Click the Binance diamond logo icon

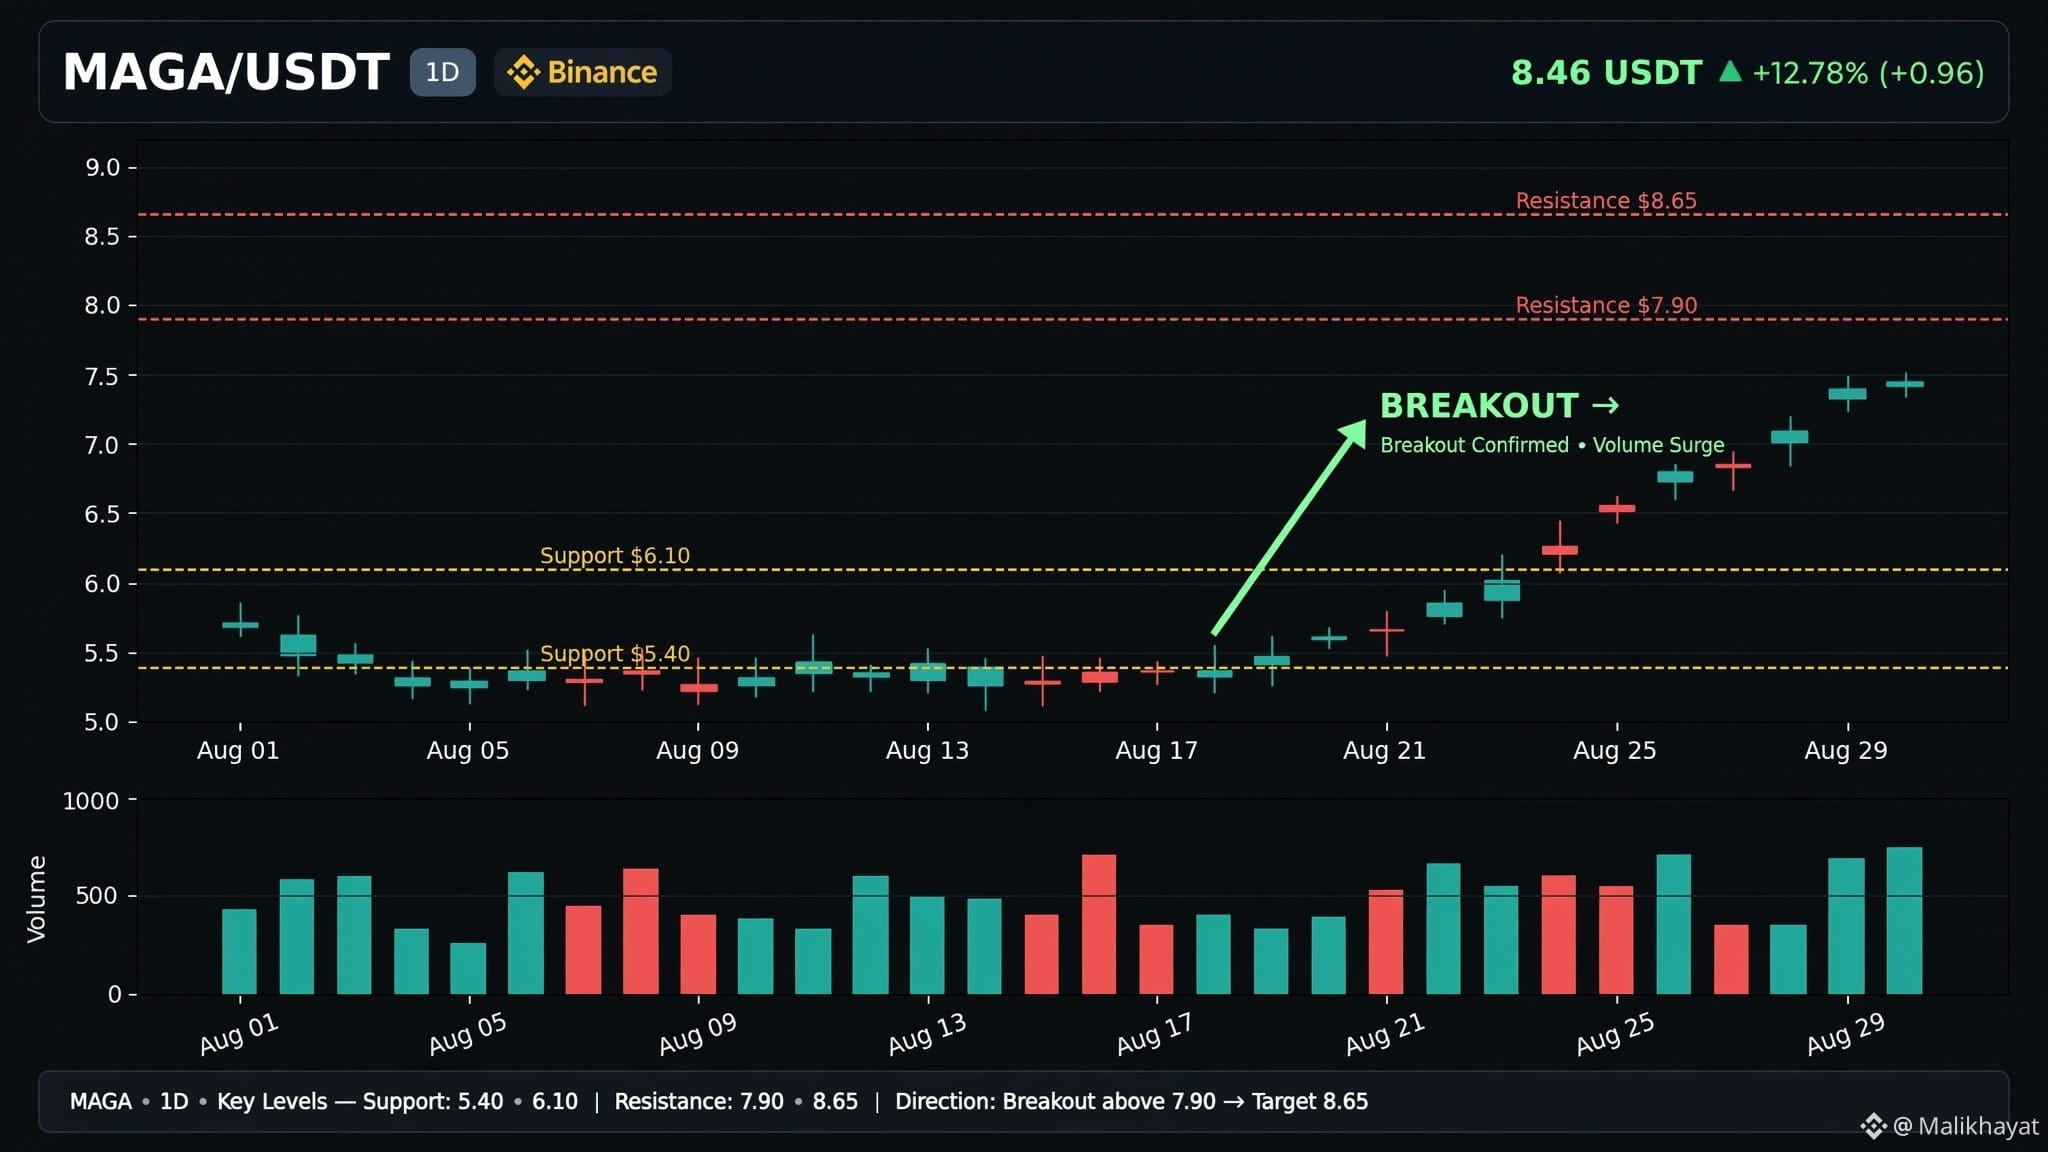(x=523, y=72)
